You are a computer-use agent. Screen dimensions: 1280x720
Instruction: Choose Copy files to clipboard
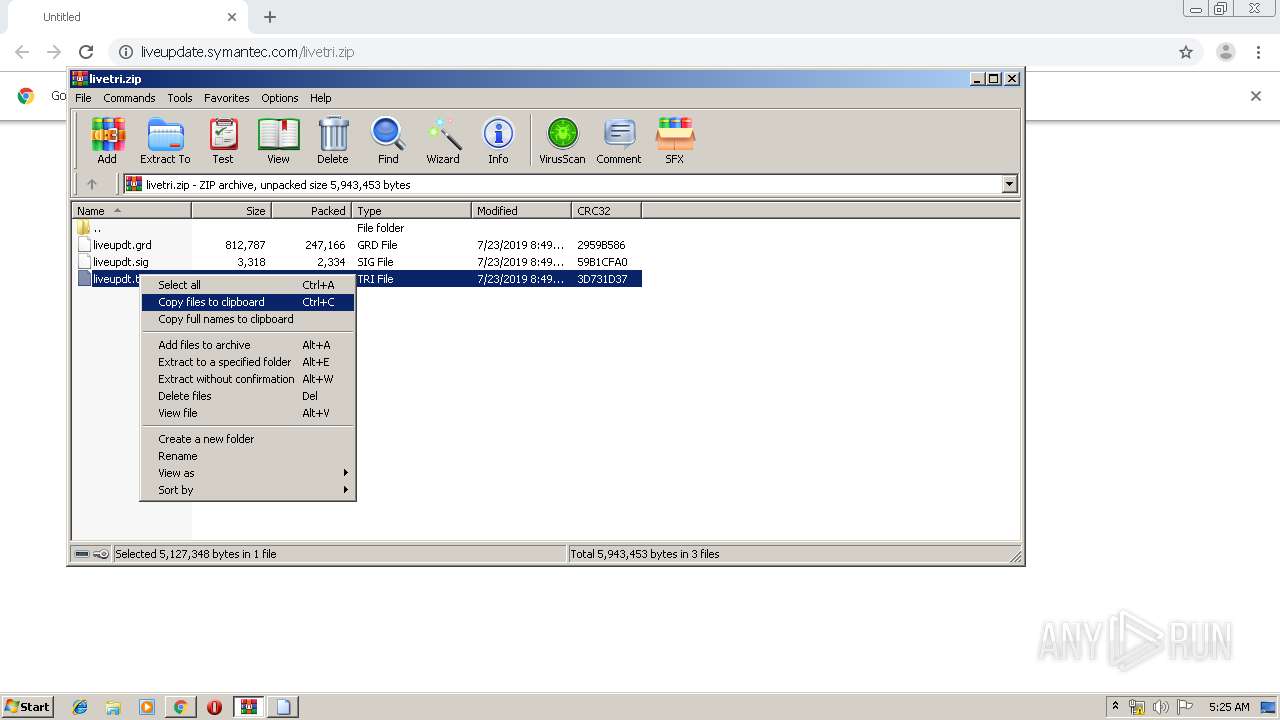coord(248,302)
